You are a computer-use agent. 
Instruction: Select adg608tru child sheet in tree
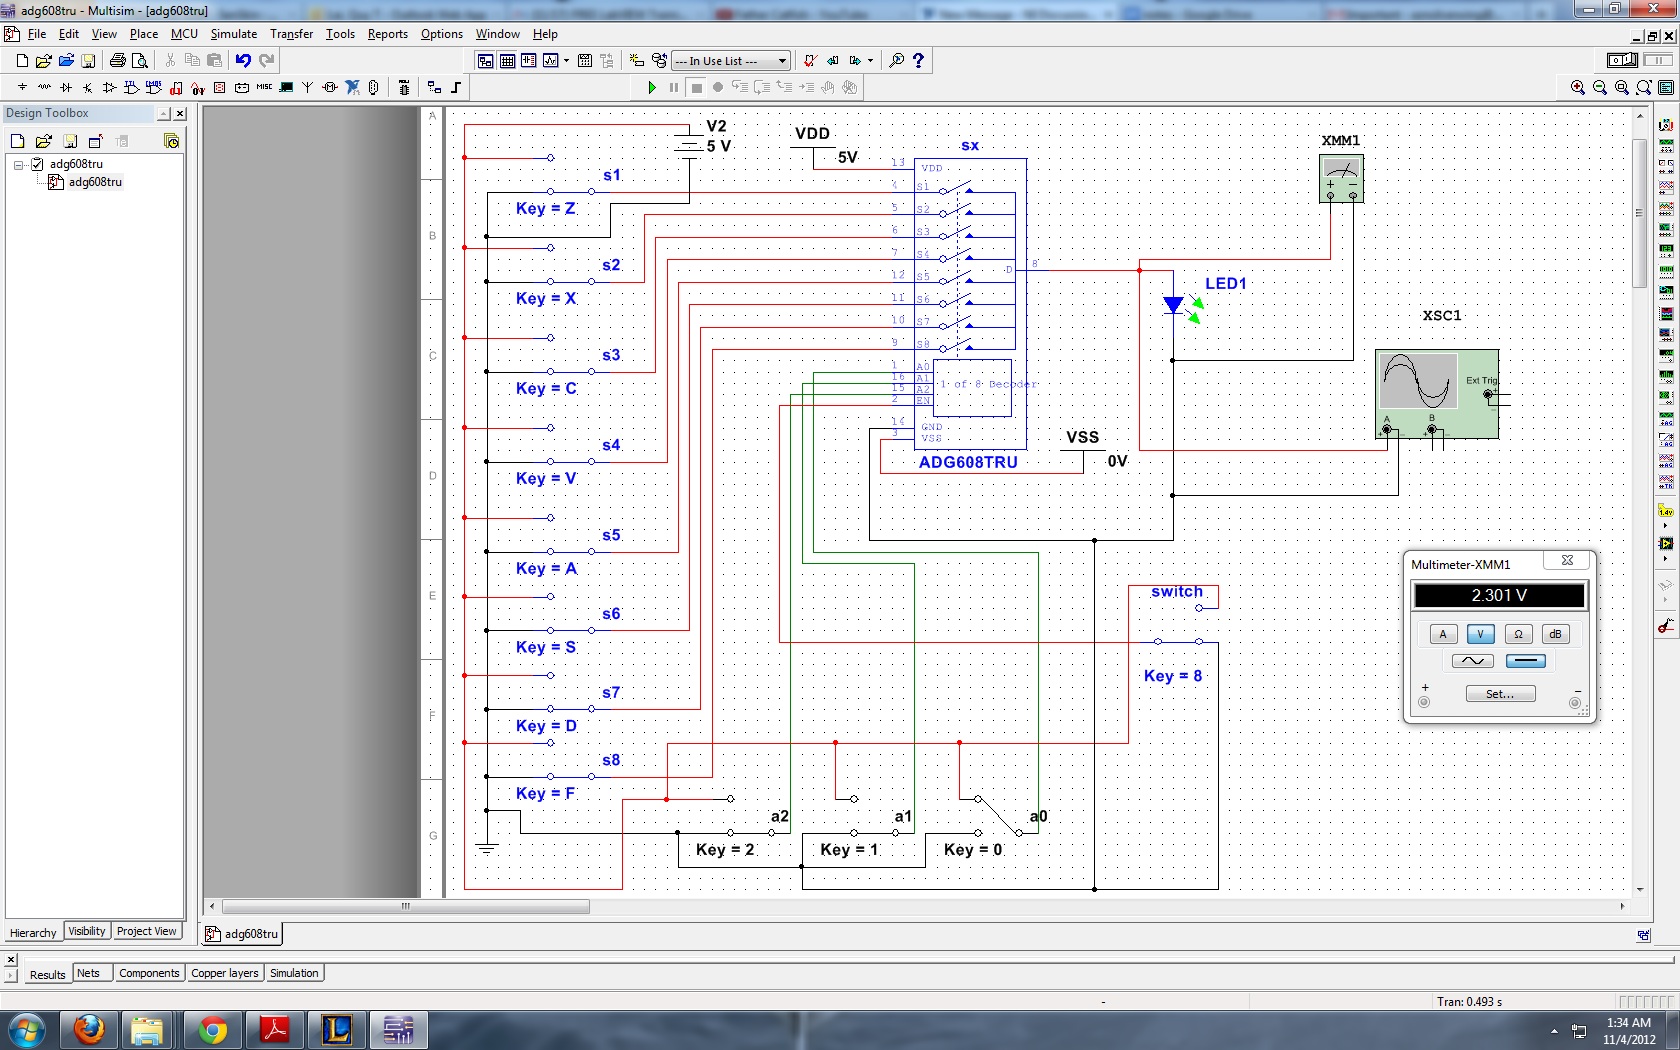pyautogui.click(x=95, y=182)
